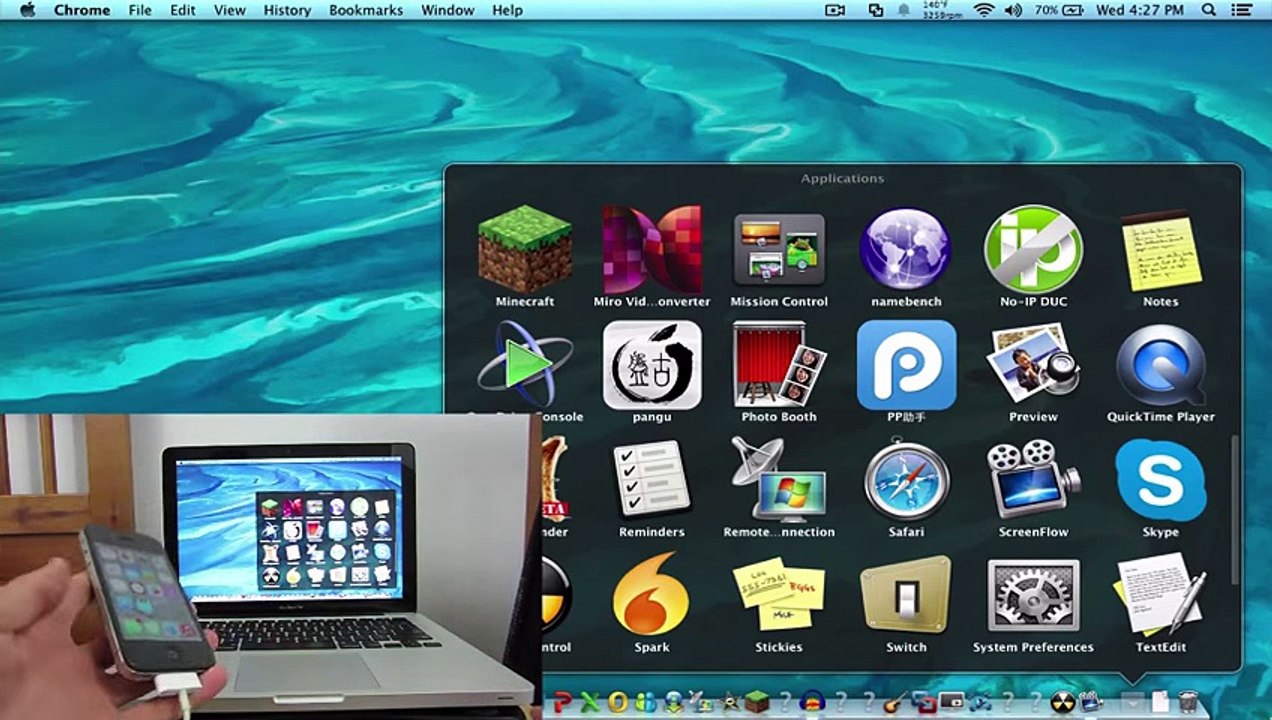
Task: Open Stickies
Action: tap(779, 595)
